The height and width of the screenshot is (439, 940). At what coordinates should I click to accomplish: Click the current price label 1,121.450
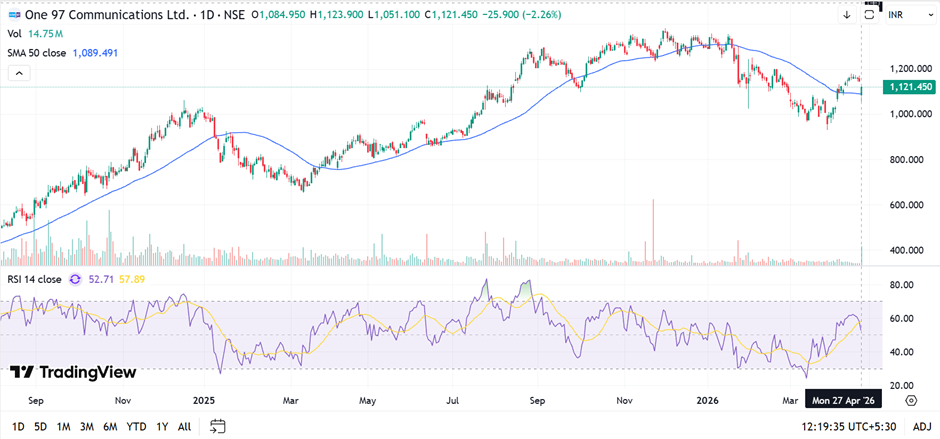coord(909,88)
